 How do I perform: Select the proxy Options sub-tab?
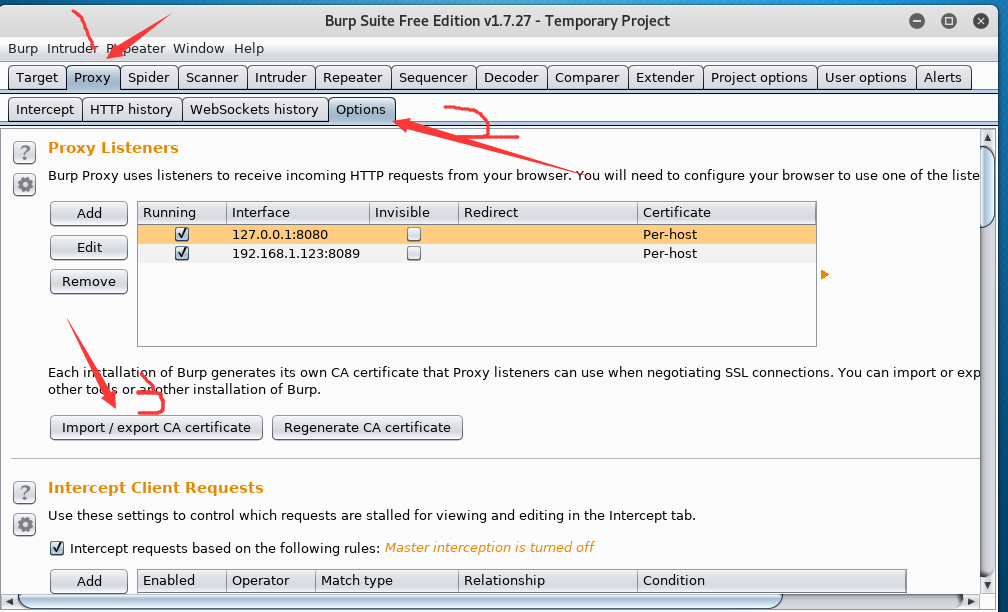pyautogui.click(x=361, y=110)
